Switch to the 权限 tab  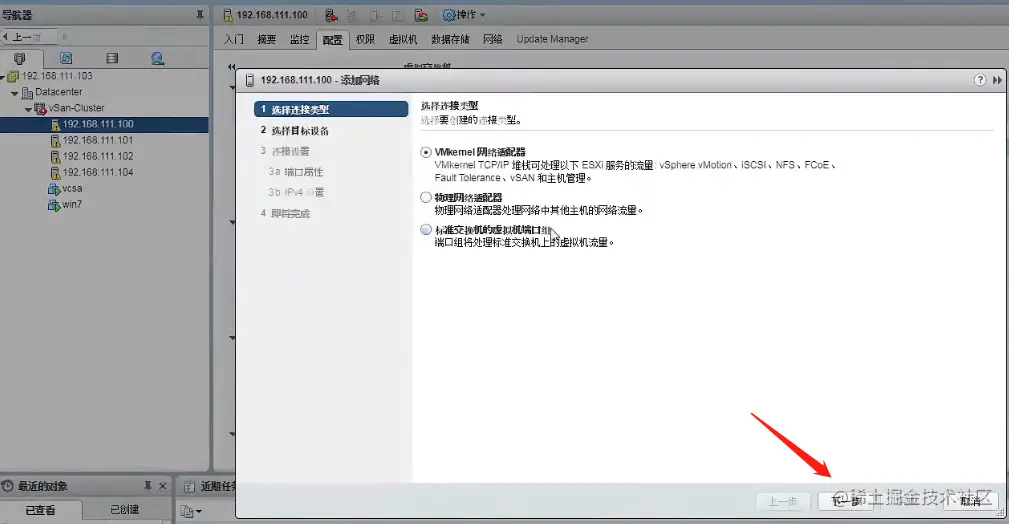366,39
